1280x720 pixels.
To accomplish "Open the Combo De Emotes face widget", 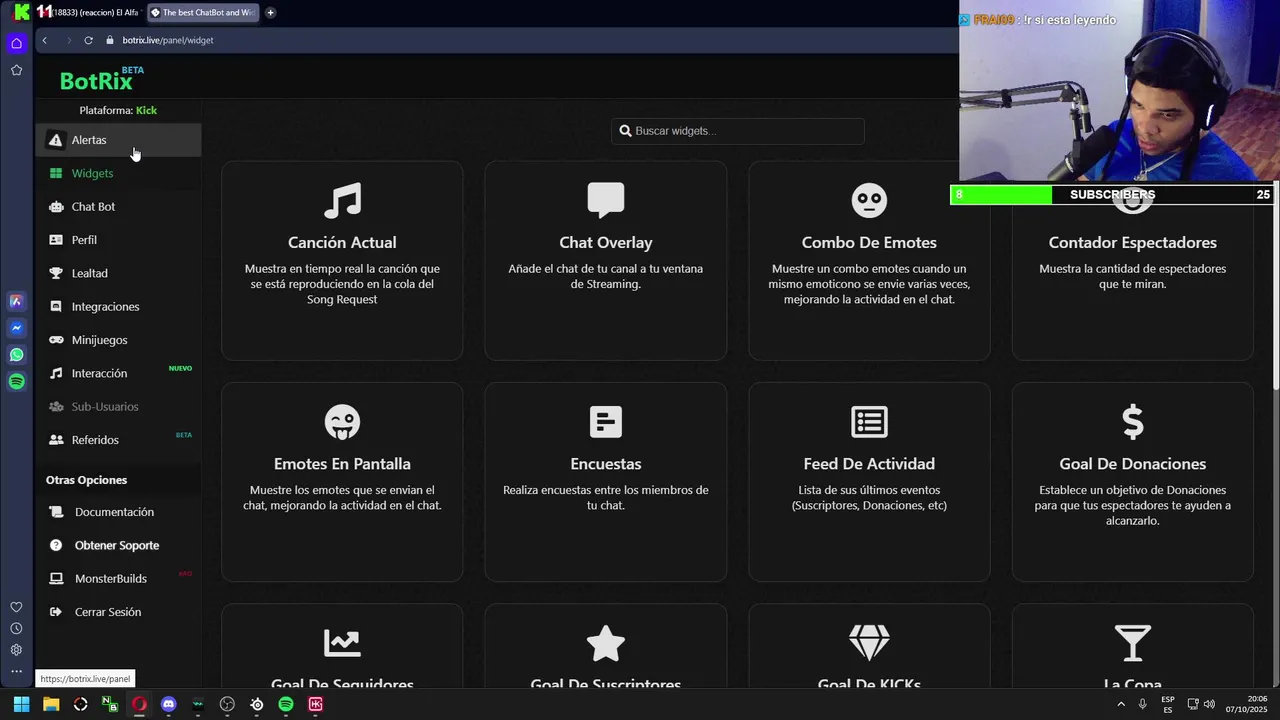I will (x=869, y=260).
